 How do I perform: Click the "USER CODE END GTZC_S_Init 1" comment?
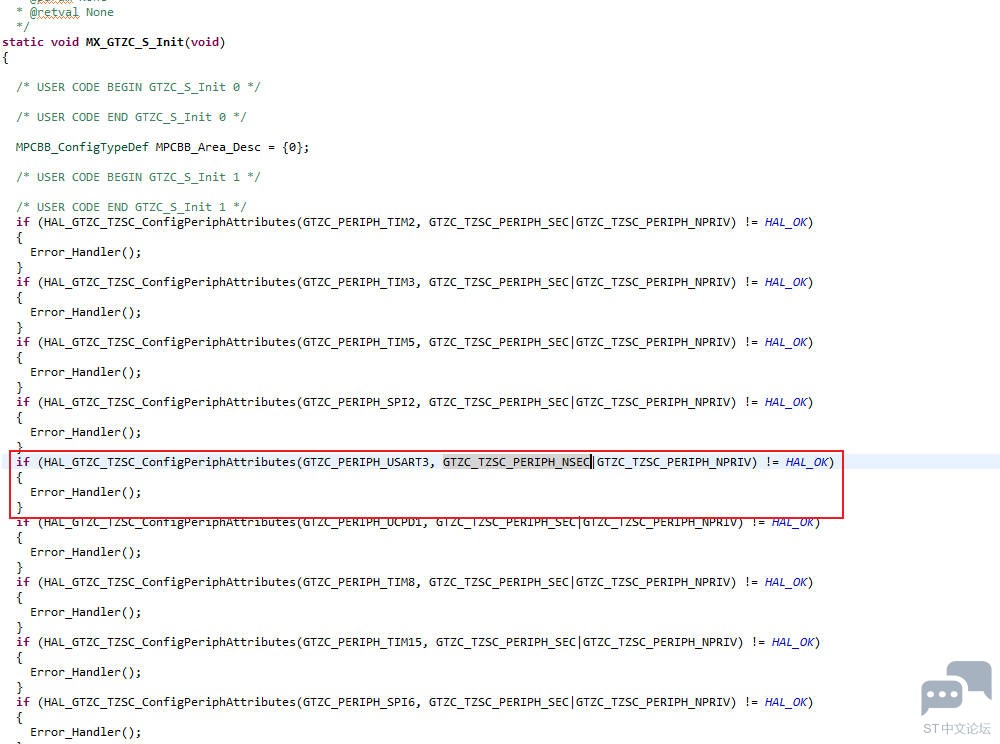click(x=131, y=207)
